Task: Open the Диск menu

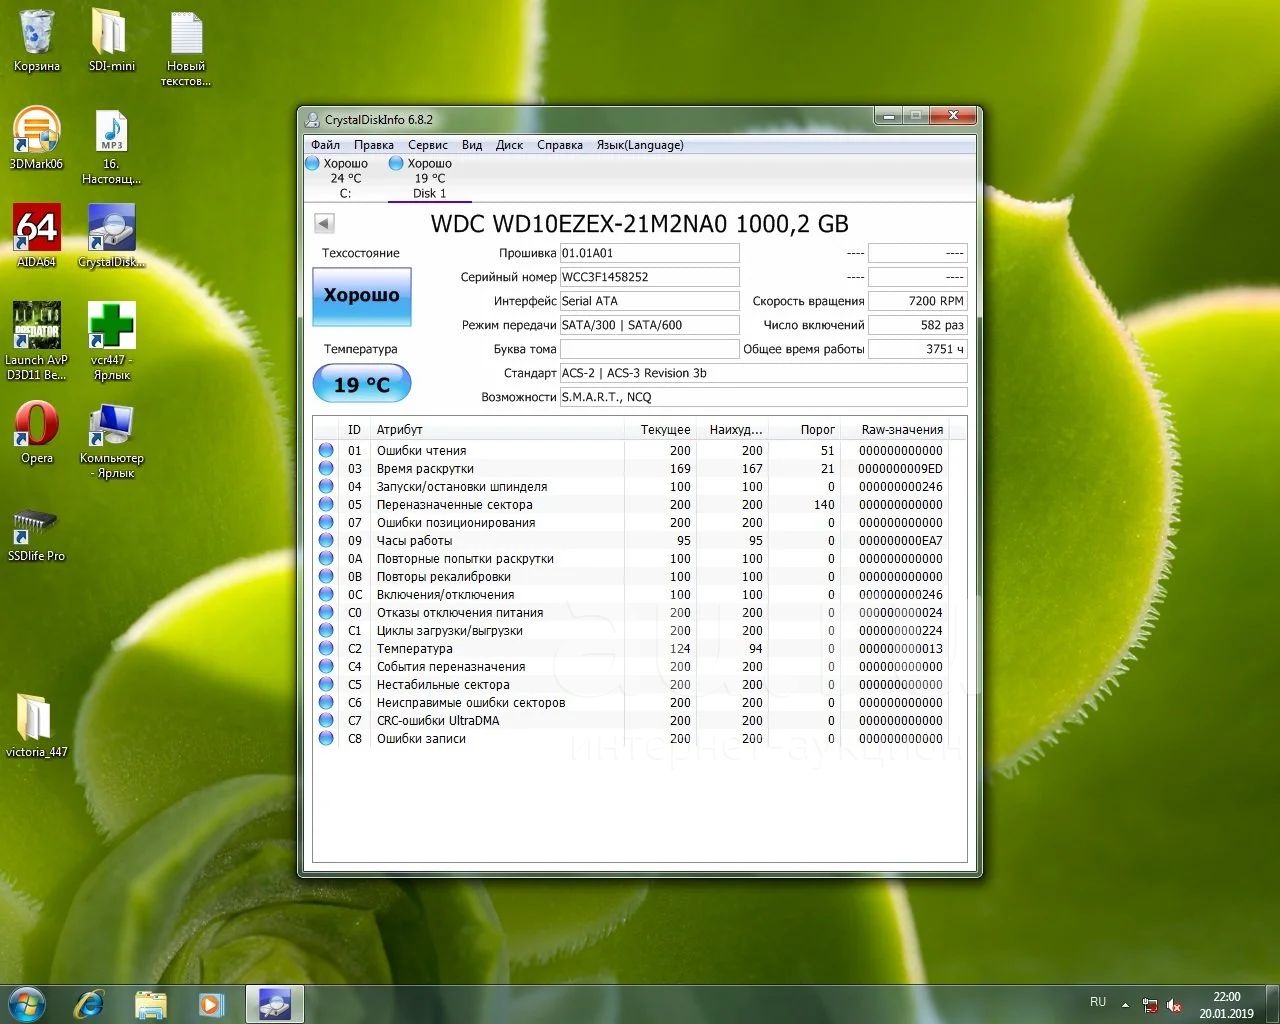Action: (x=509, y=145)
